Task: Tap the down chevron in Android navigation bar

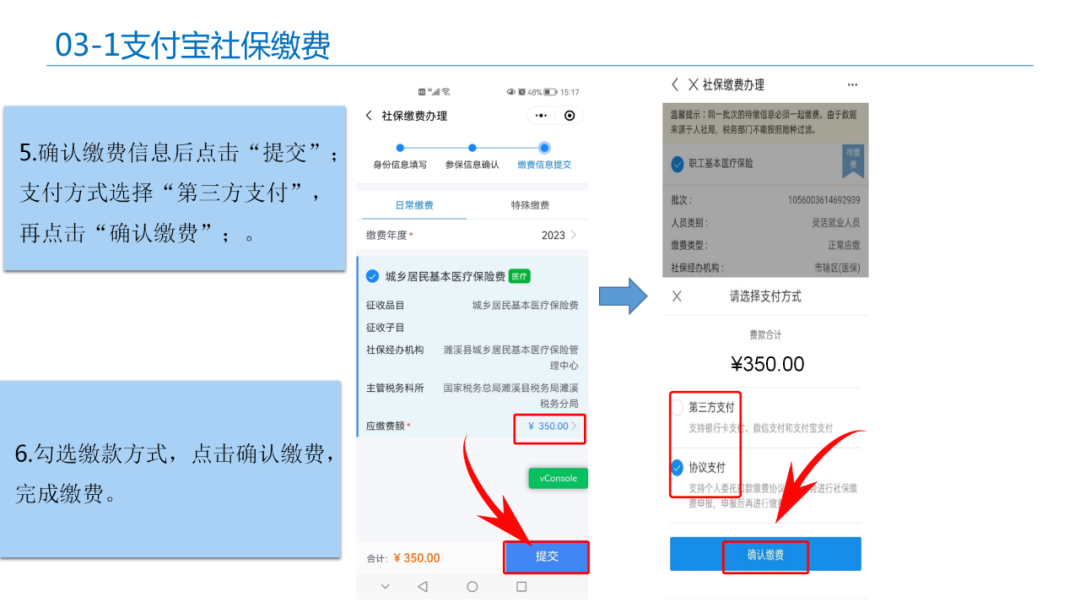Action: point(385,587)
